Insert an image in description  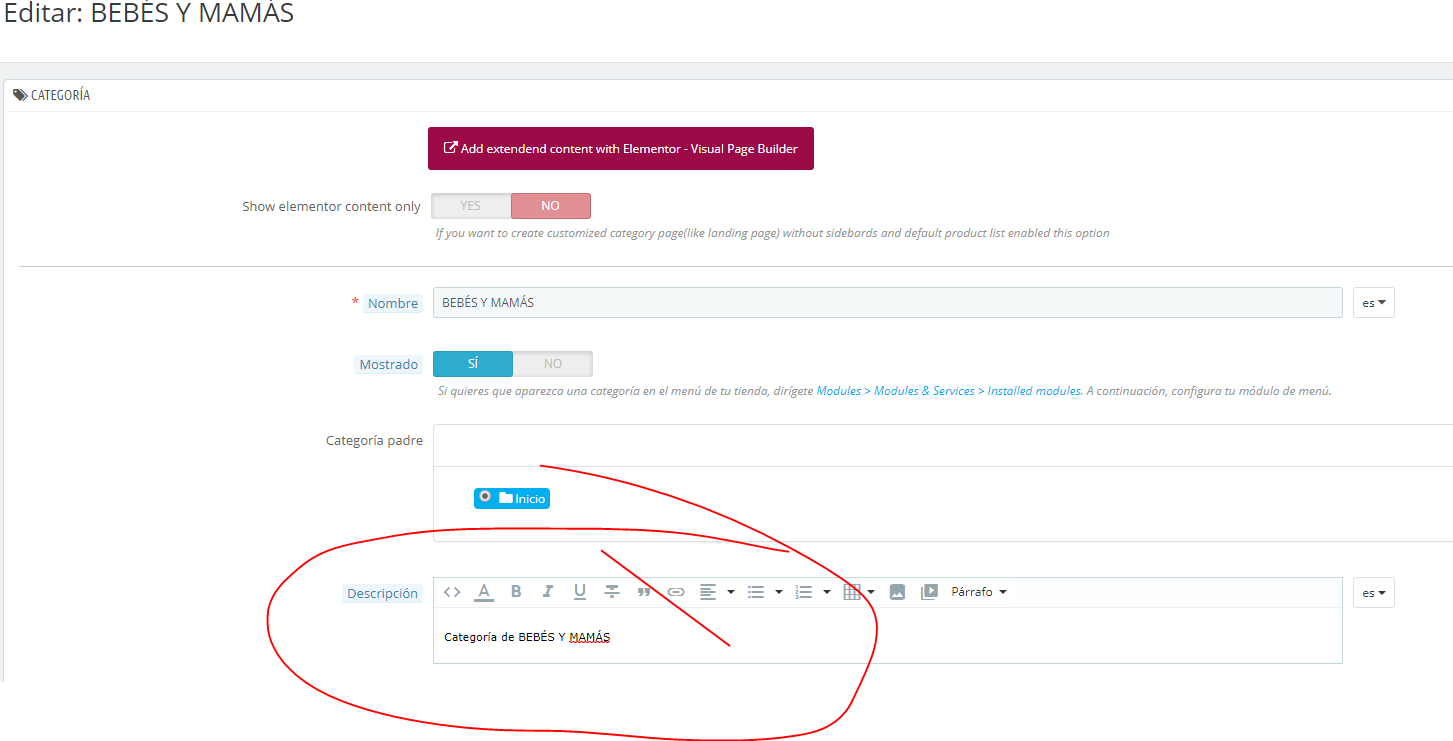pos(897,592)
